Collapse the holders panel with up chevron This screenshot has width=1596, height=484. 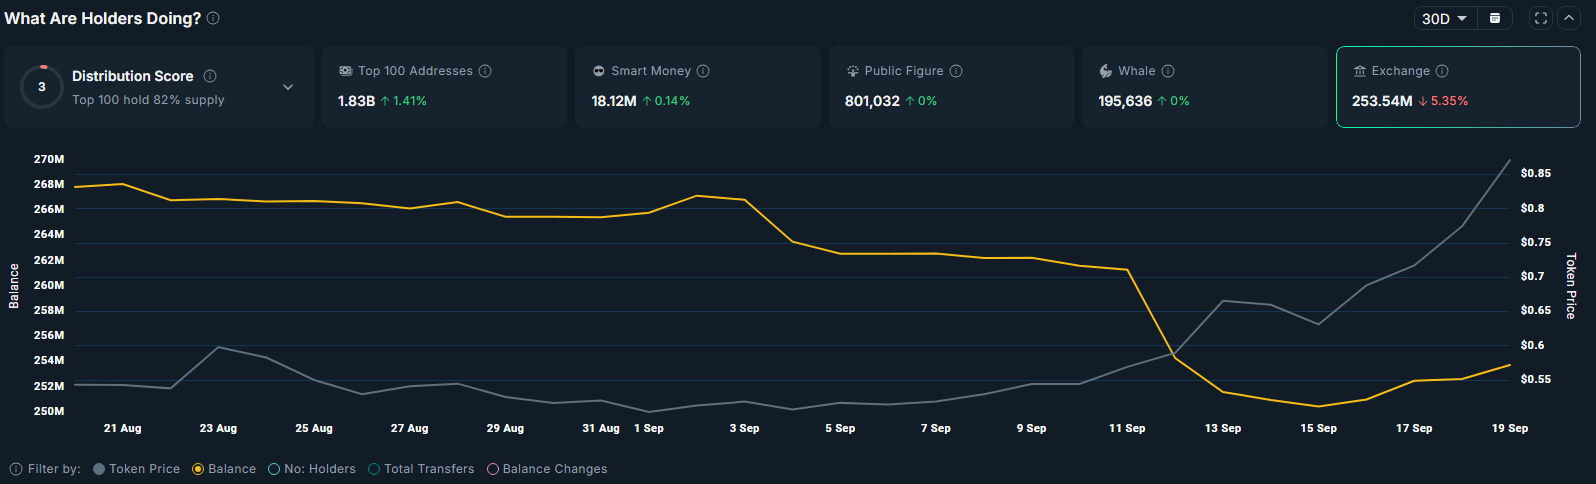pos(1569,18)
